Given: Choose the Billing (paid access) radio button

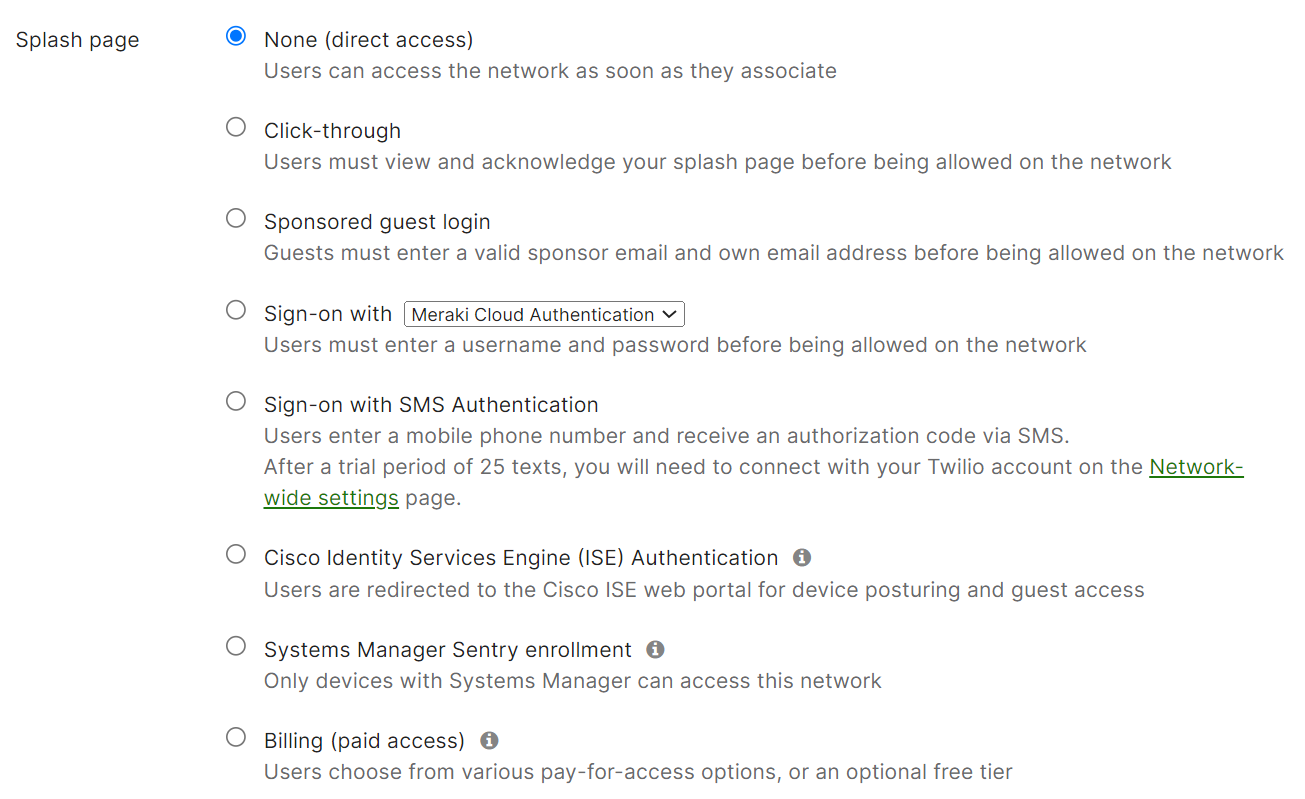Looking at the screenshot, I should tap(236, 738).
